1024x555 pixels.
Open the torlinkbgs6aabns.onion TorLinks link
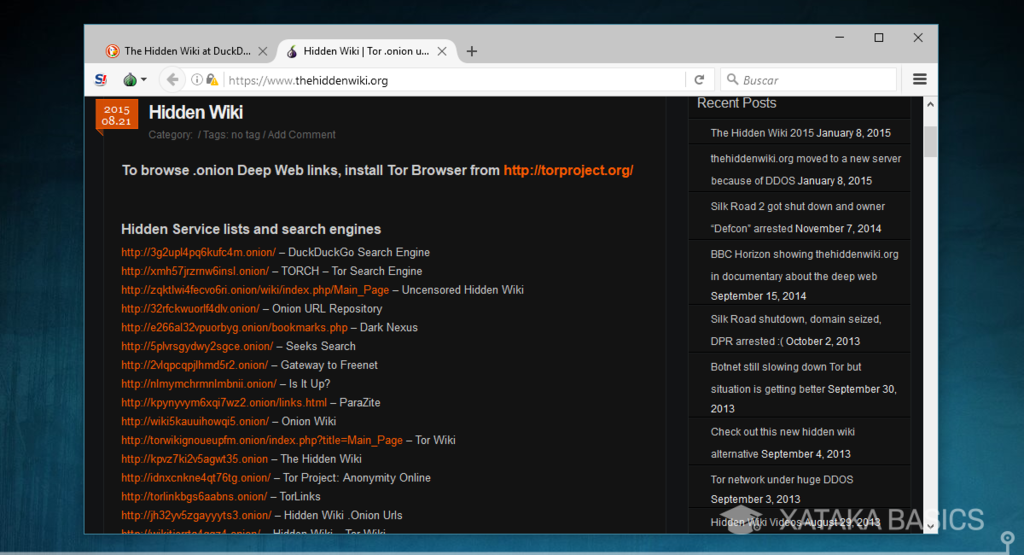point(194,497)
